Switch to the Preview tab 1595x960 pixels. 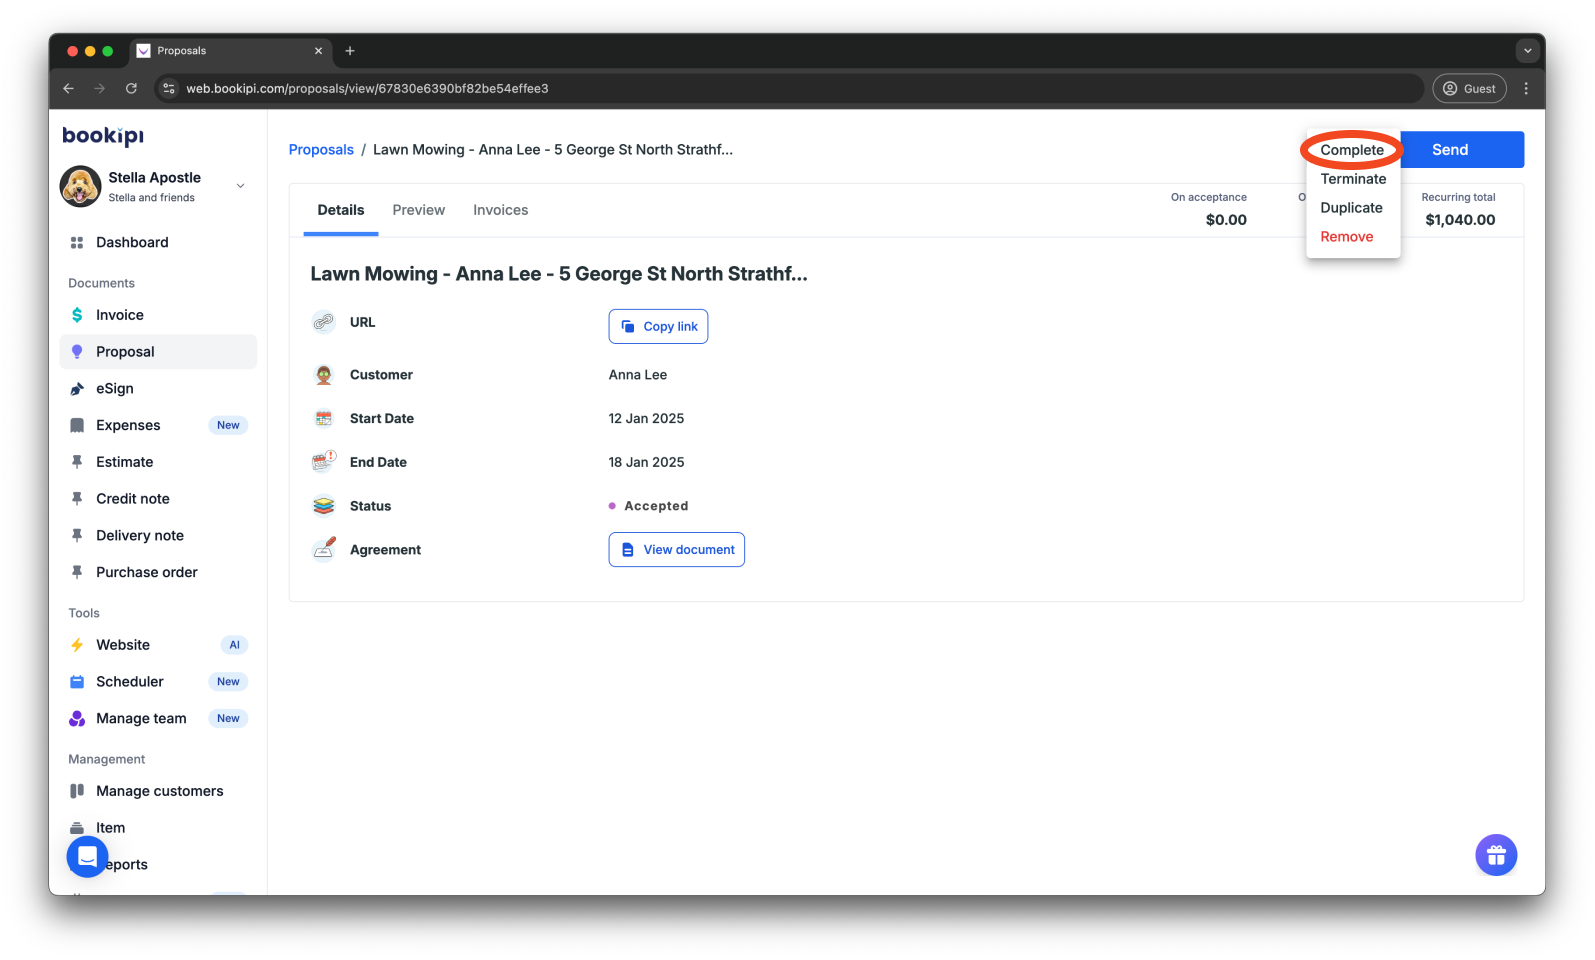pos(419,210)
